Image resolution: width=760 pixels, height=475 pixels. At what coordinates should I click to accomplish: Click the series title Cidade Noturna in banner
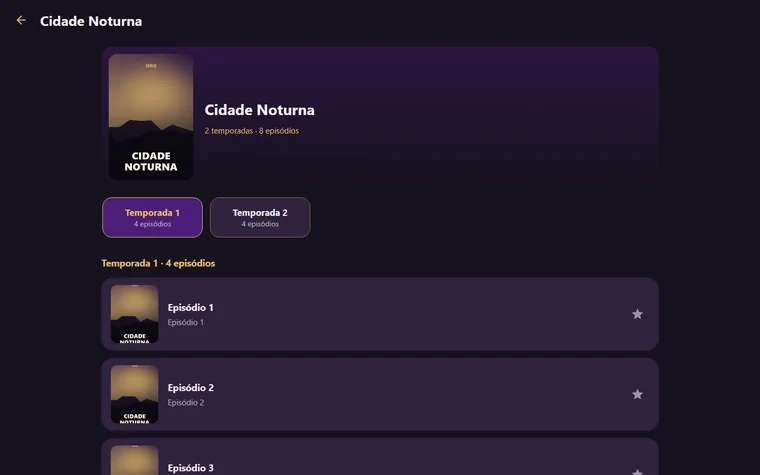point(259,110)
